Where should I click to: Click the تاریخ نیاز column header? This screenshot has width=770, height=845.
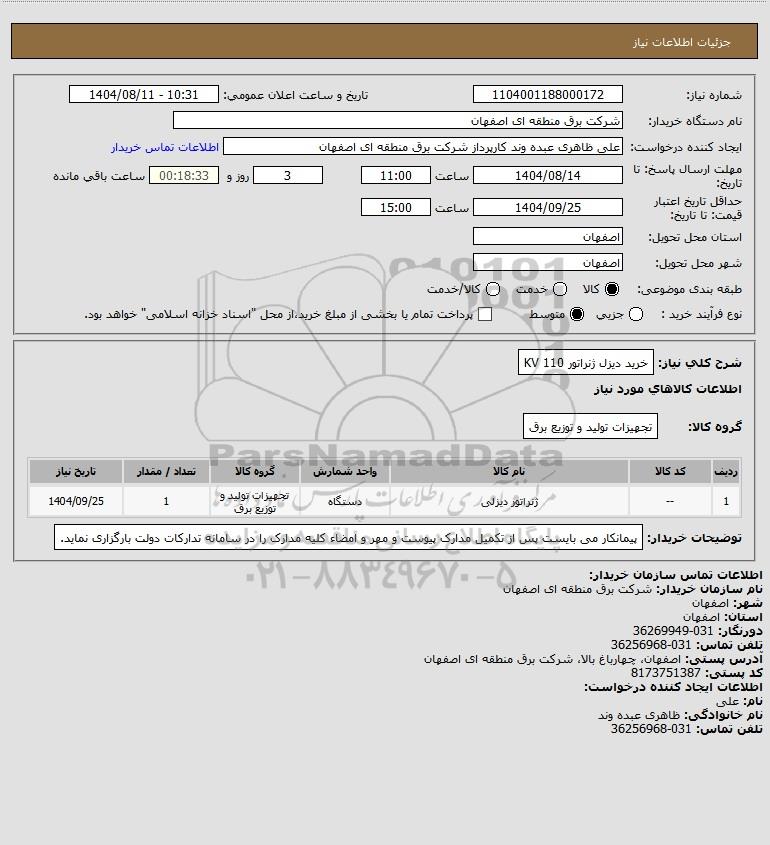coord(76,472)
